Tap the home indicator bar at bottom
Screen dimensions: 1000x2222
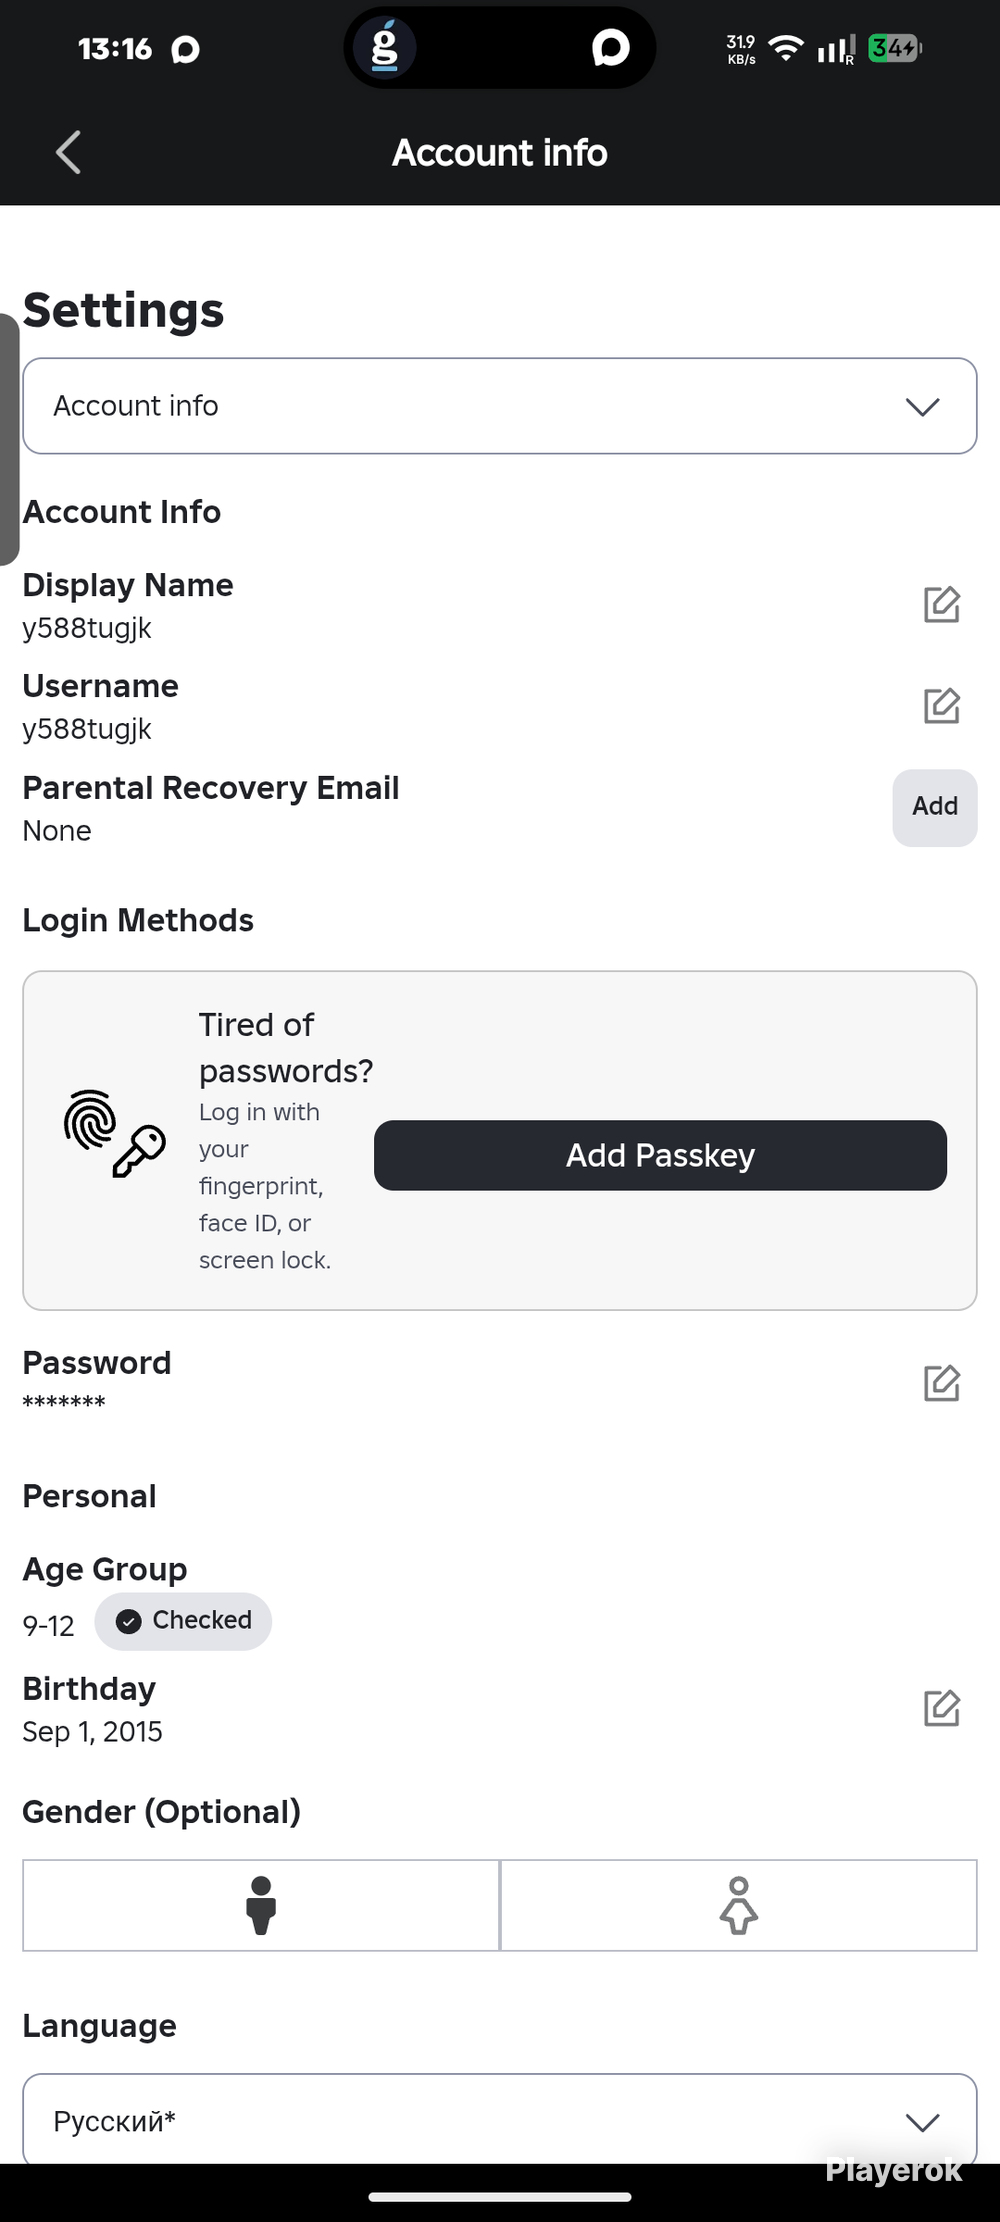coord(499,2197)
